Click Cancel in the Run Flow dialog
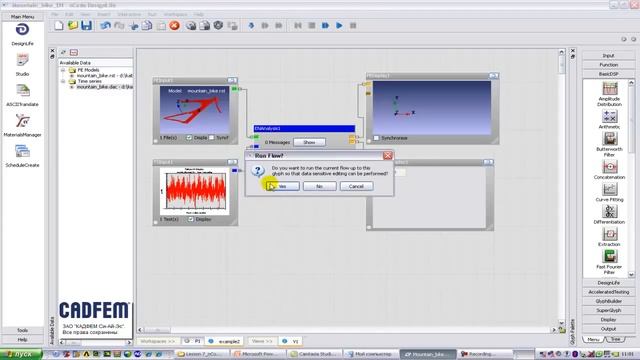 click(356, 186)
